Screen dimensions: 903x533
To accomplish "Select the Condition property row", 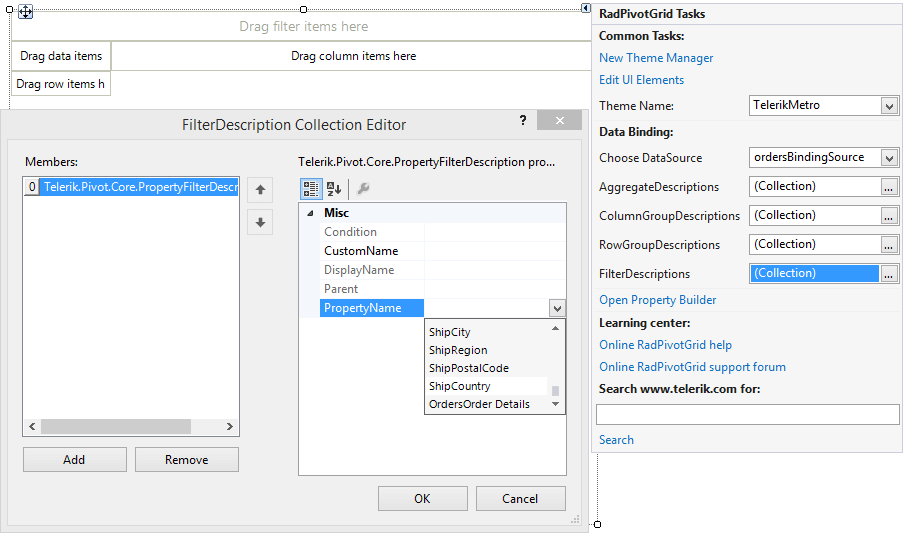I will click(x=443, y=232).
